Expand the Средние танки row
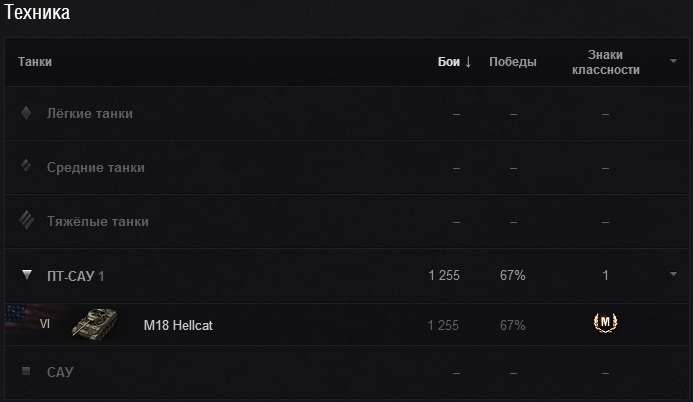The width and height of the screenshot is (693, 402). tap(96, 167)
